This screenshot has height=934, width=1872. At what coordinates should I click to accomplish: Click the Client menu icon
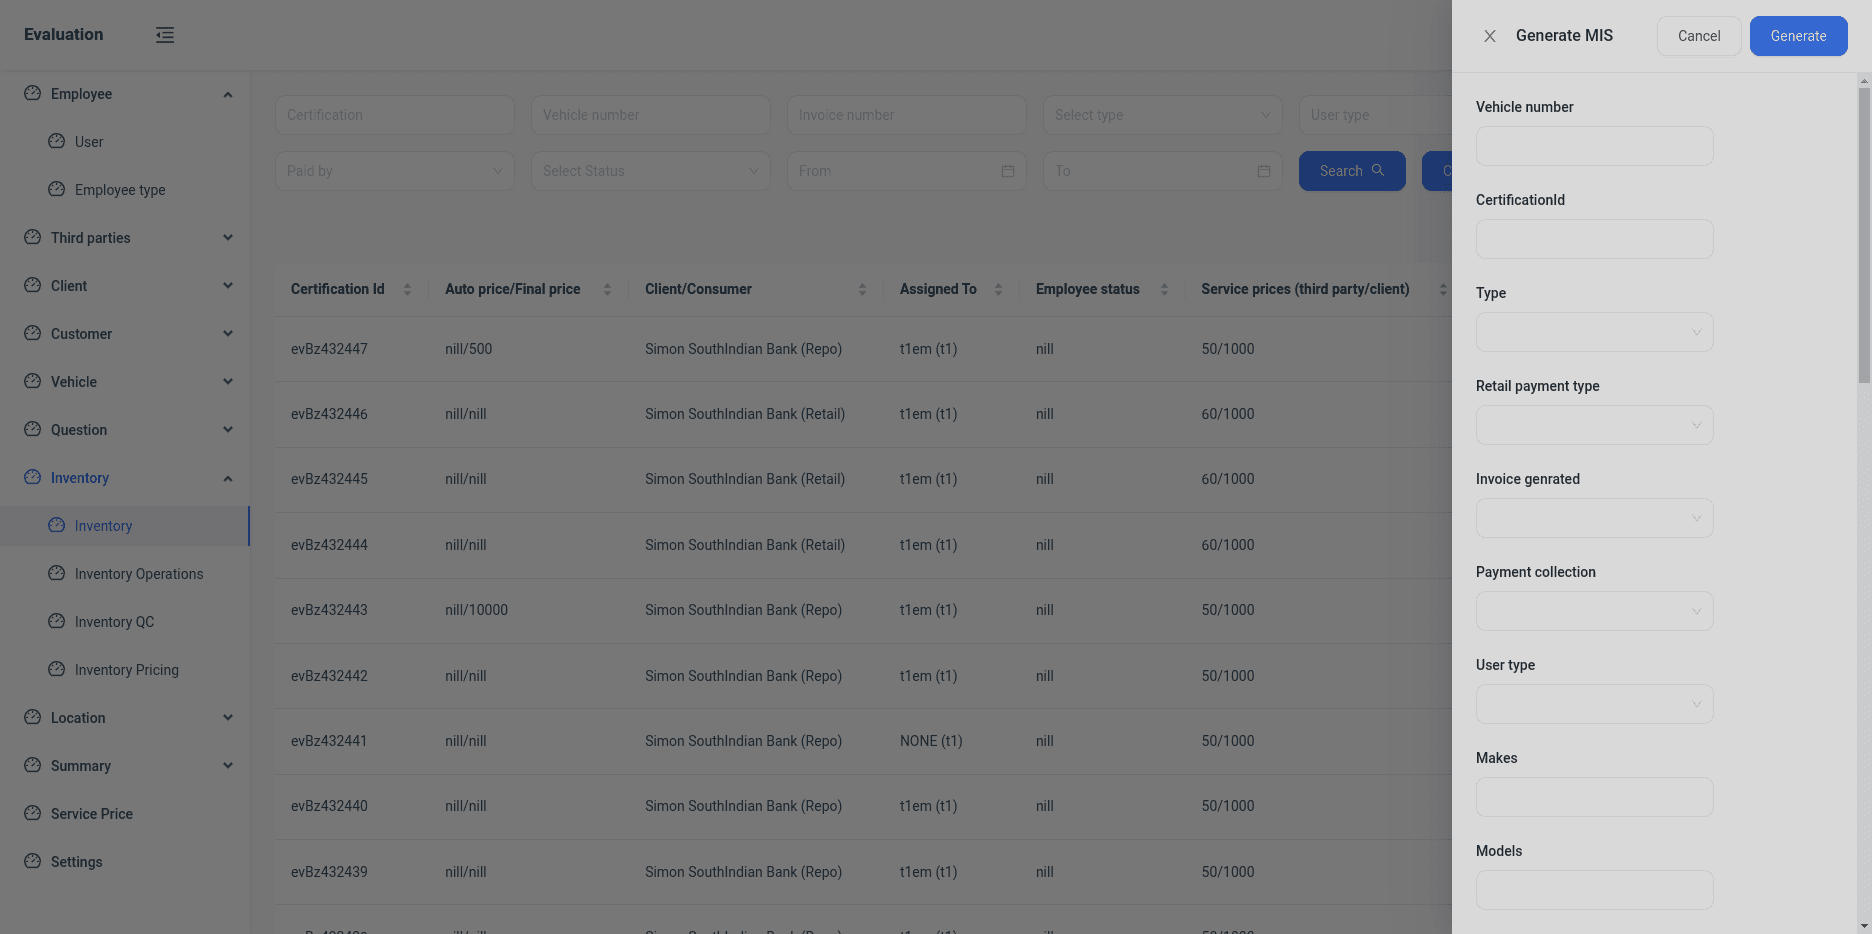[x=33, y=285]
